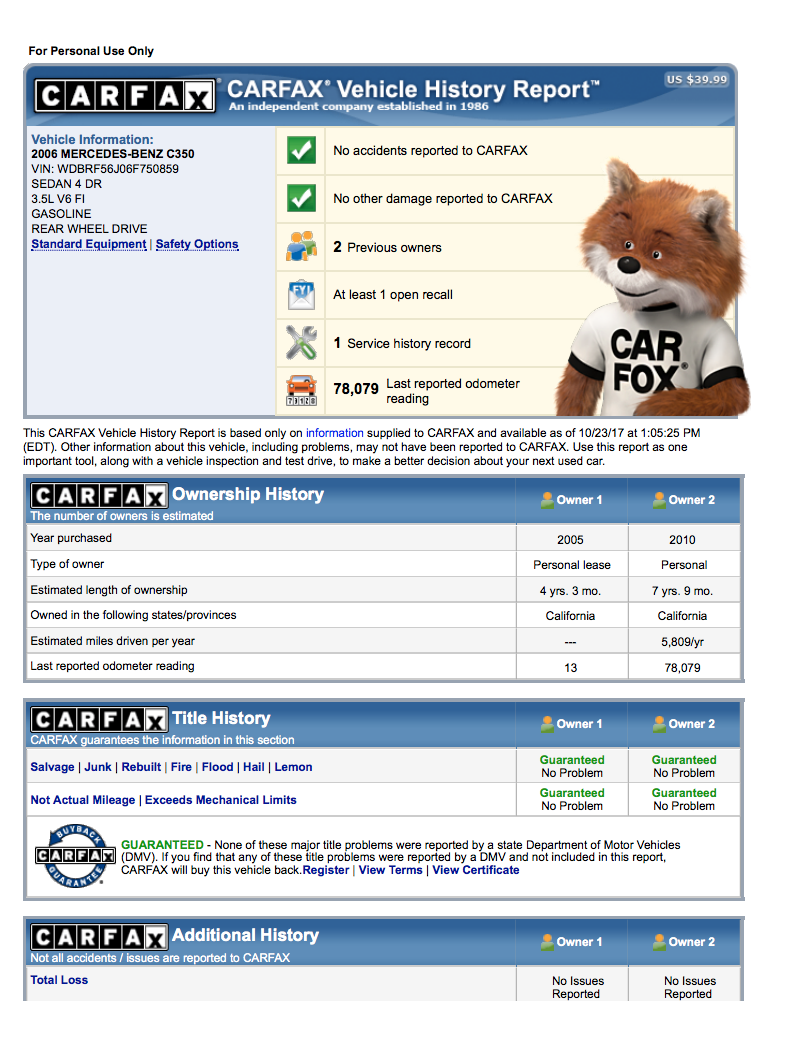Click Owner 2 person icon in Title History
This screenshot has height=1044, width=812.
(659, 724)
